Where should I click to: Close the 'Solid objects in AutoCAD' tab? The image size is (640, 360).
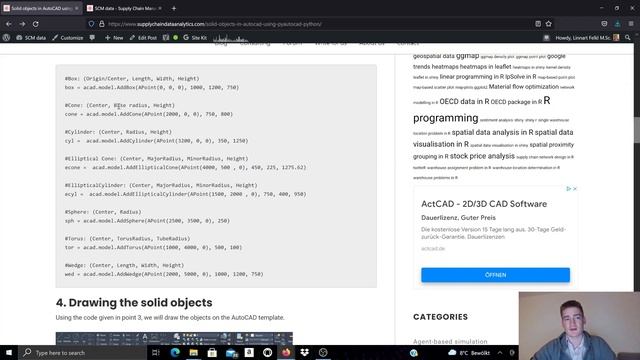[77, 8]
